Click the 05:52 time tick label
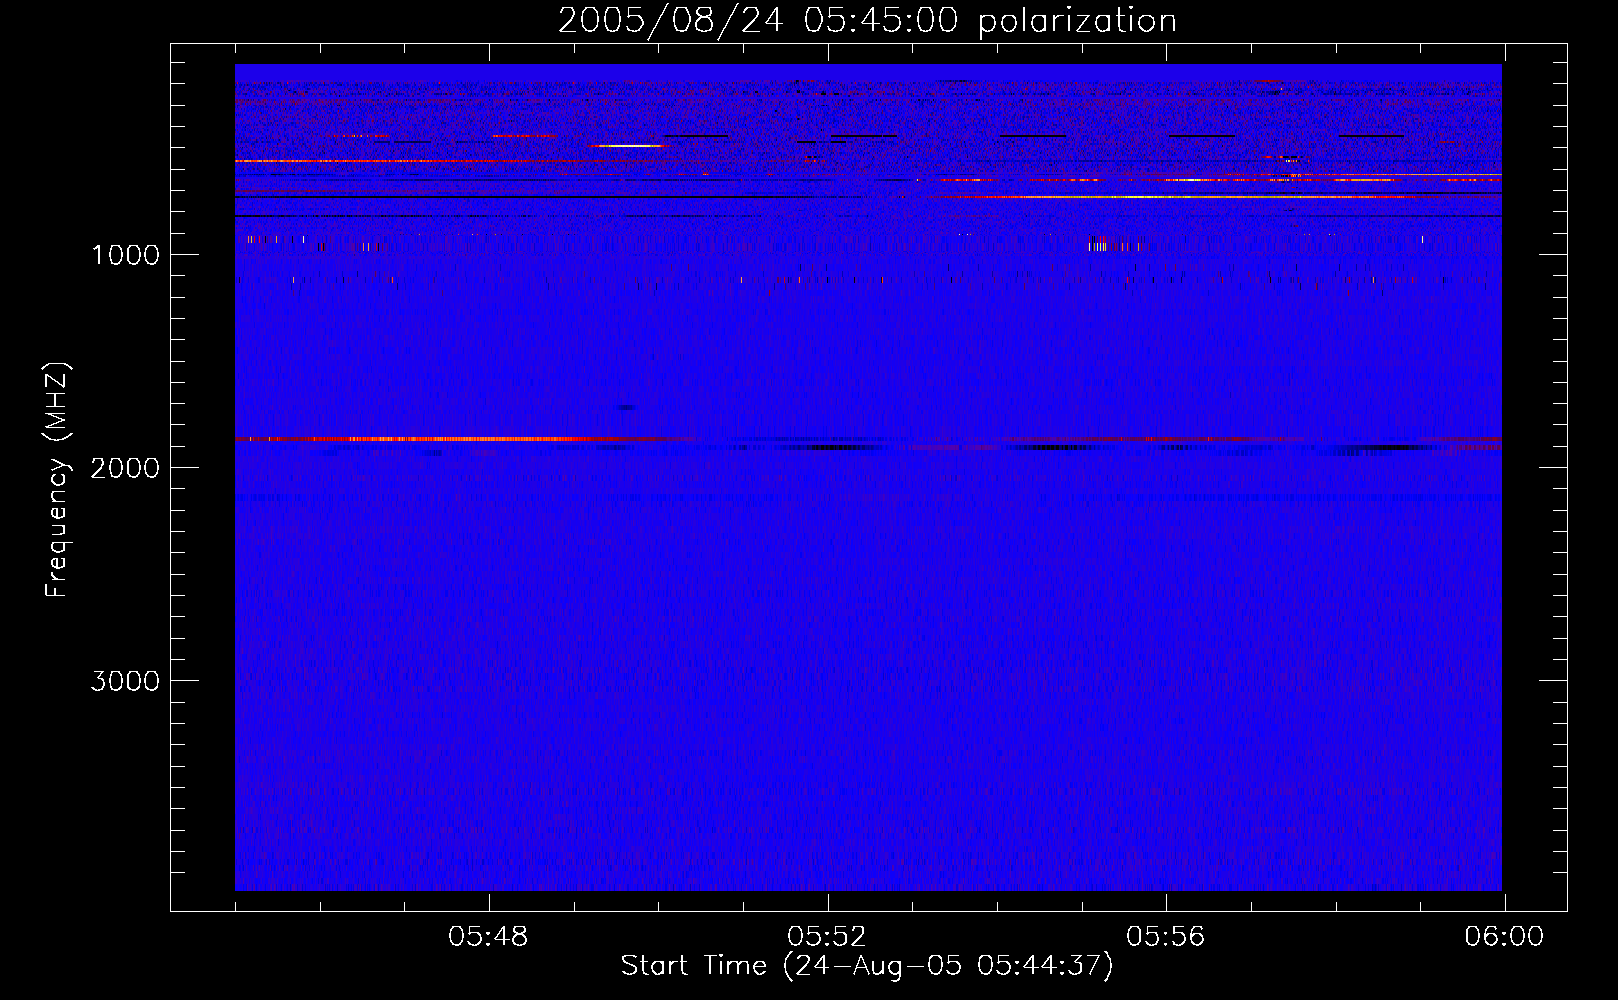 click(x=827, y=937)
